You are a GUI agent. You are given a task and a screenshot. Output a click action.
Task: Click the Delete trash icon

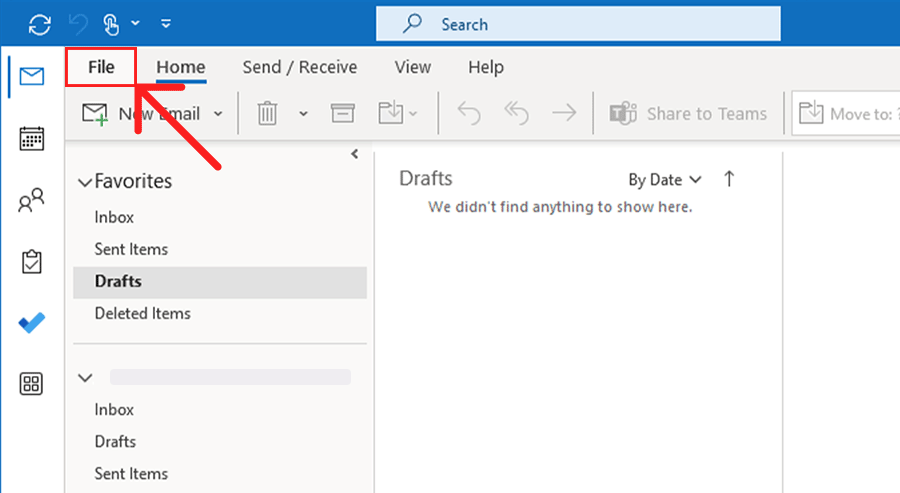pos(267,113)
